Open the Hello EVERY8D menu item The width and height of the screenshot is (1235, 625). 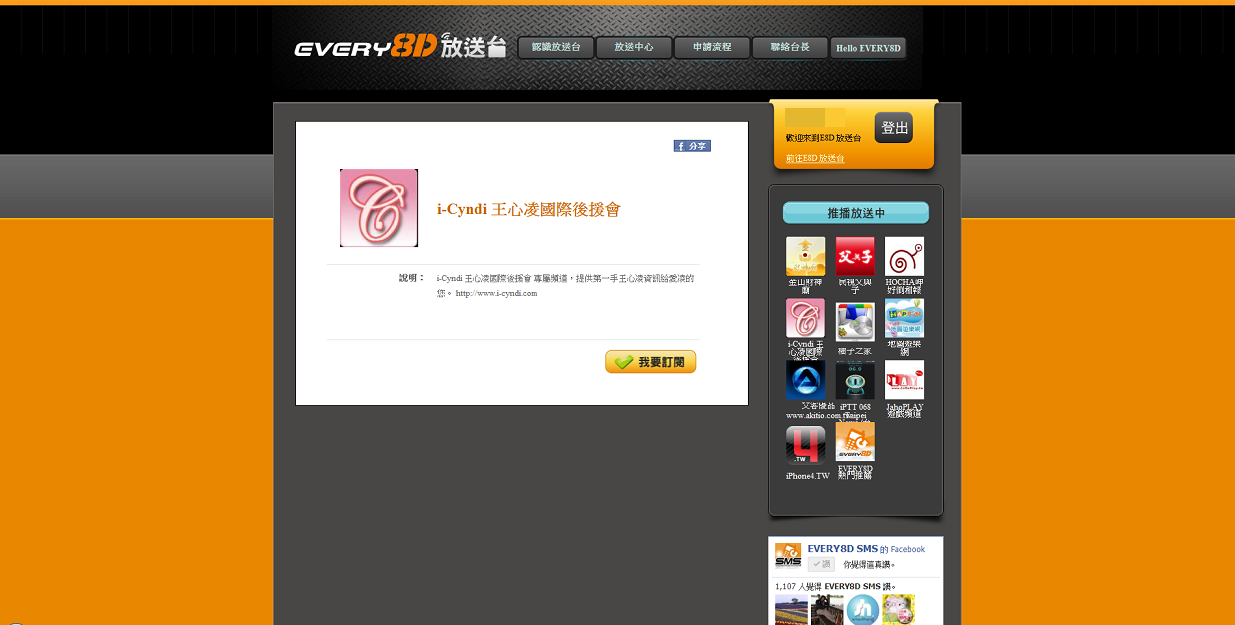868,48
